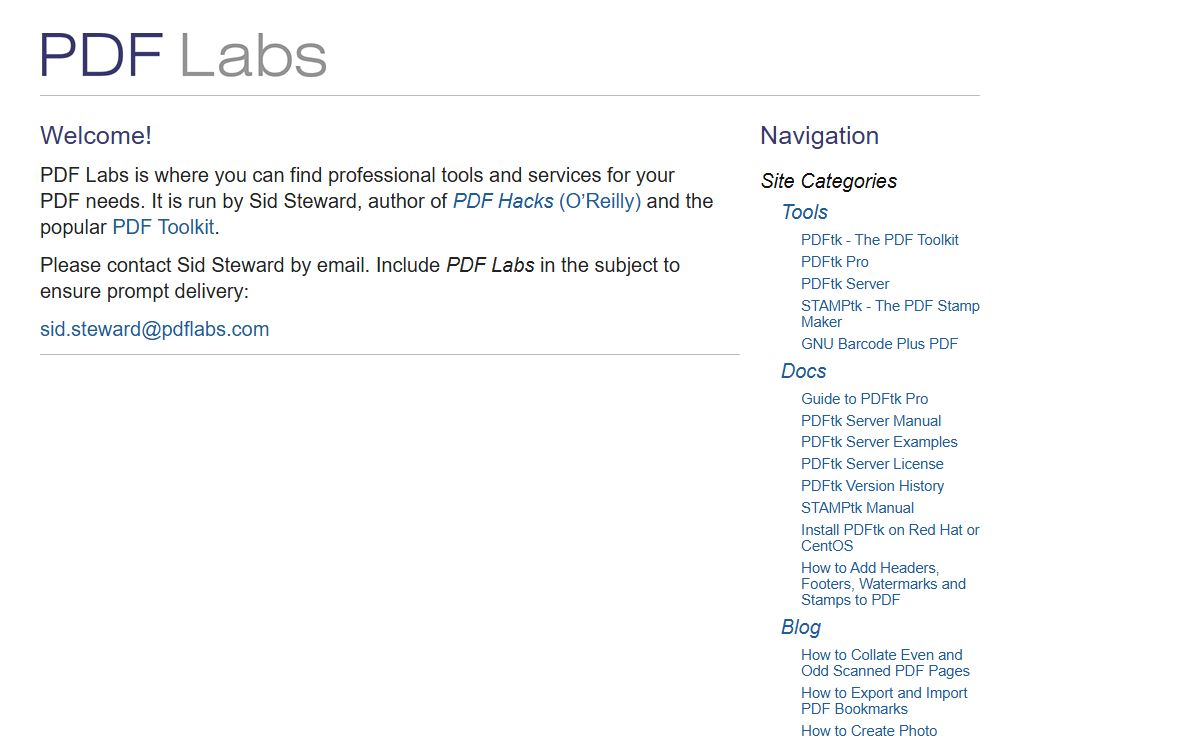
Task: Click the sid.steward@pdflabs.com email link
Action: pos(154,329)
